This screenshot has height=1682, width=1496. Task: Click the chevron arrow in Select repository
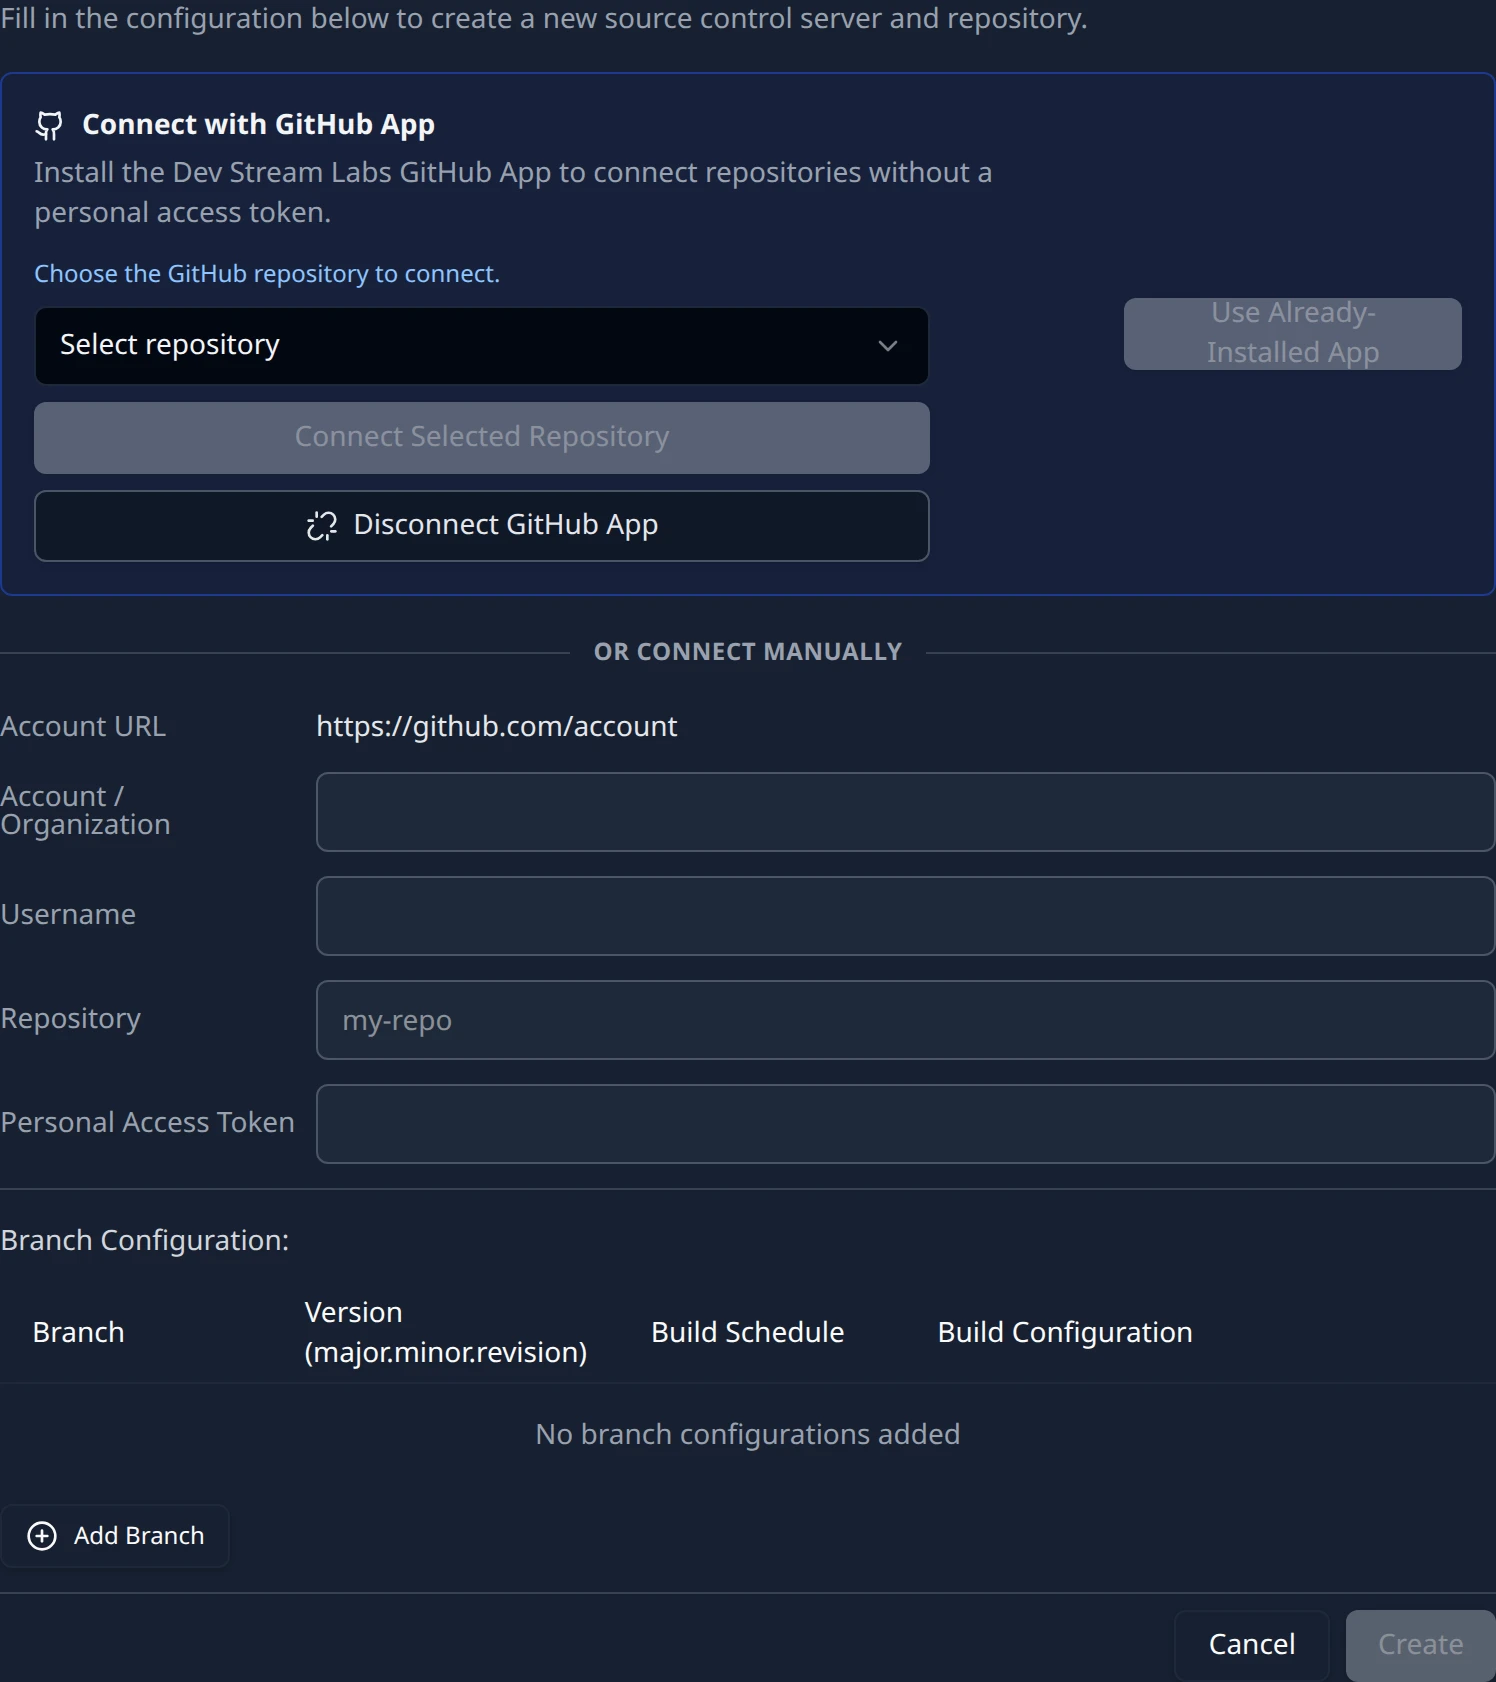[x=887, y=346]
